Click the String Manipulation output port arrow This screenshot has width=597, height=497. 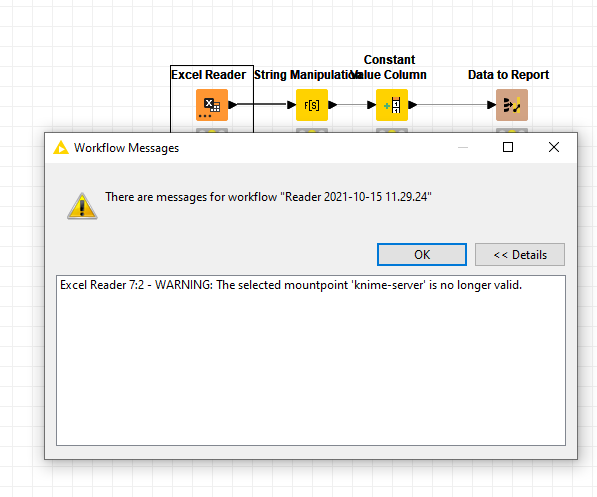point(333,104)
